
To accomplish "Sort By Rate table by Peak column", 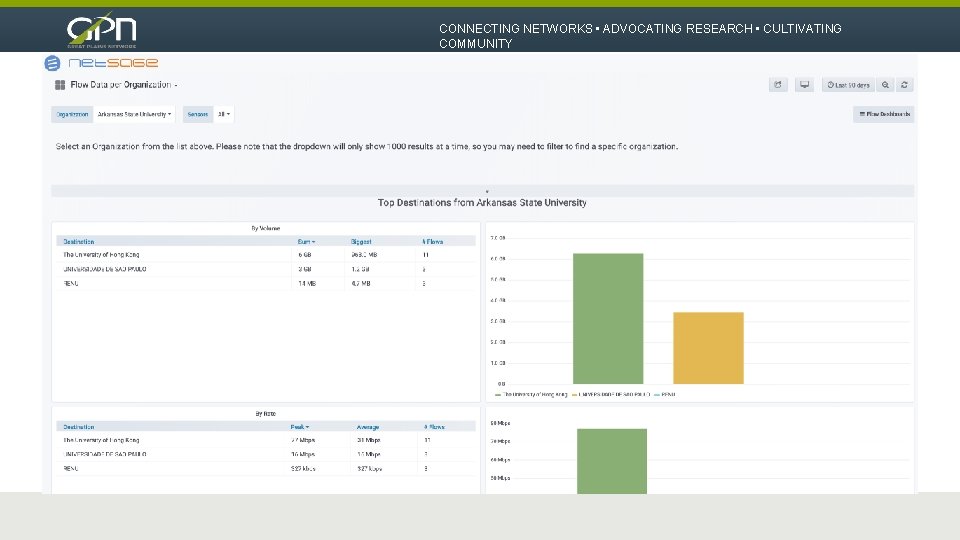I will [299, 427].
